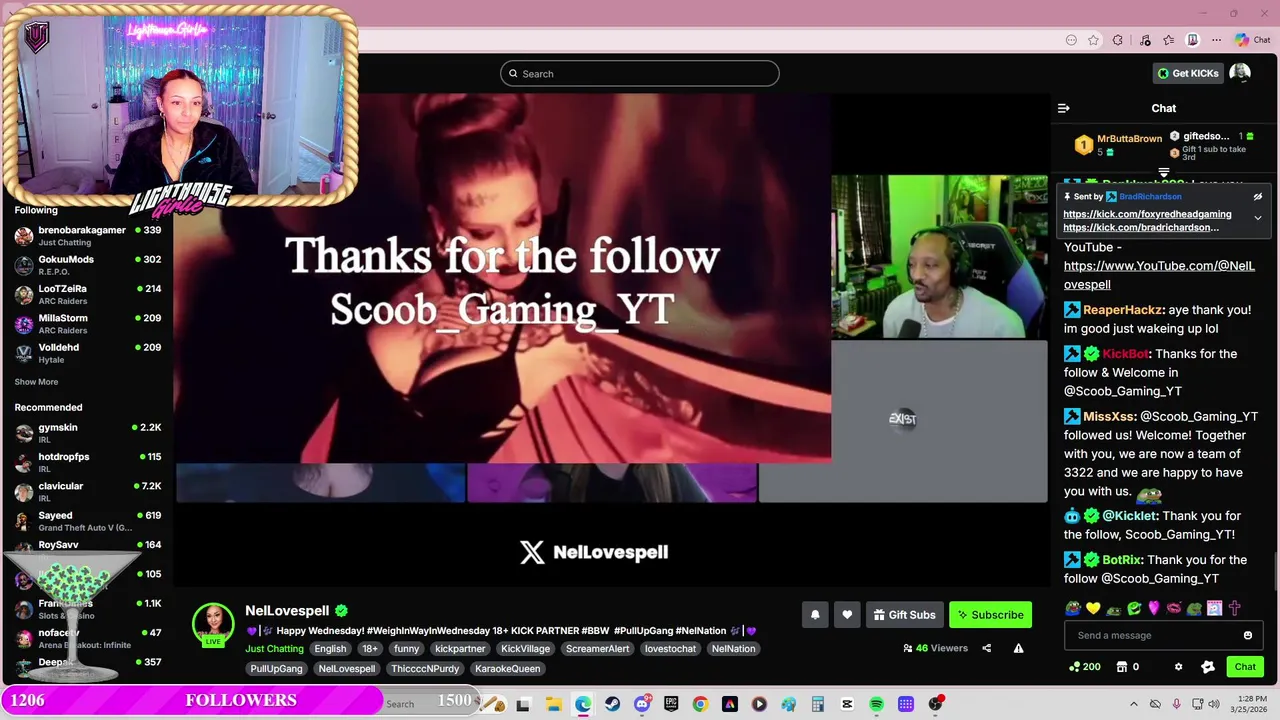The height and width of the screenshot is (720, 1280).
Task: Expand the gift leaderboard arrow
Action: (1164, 173)
